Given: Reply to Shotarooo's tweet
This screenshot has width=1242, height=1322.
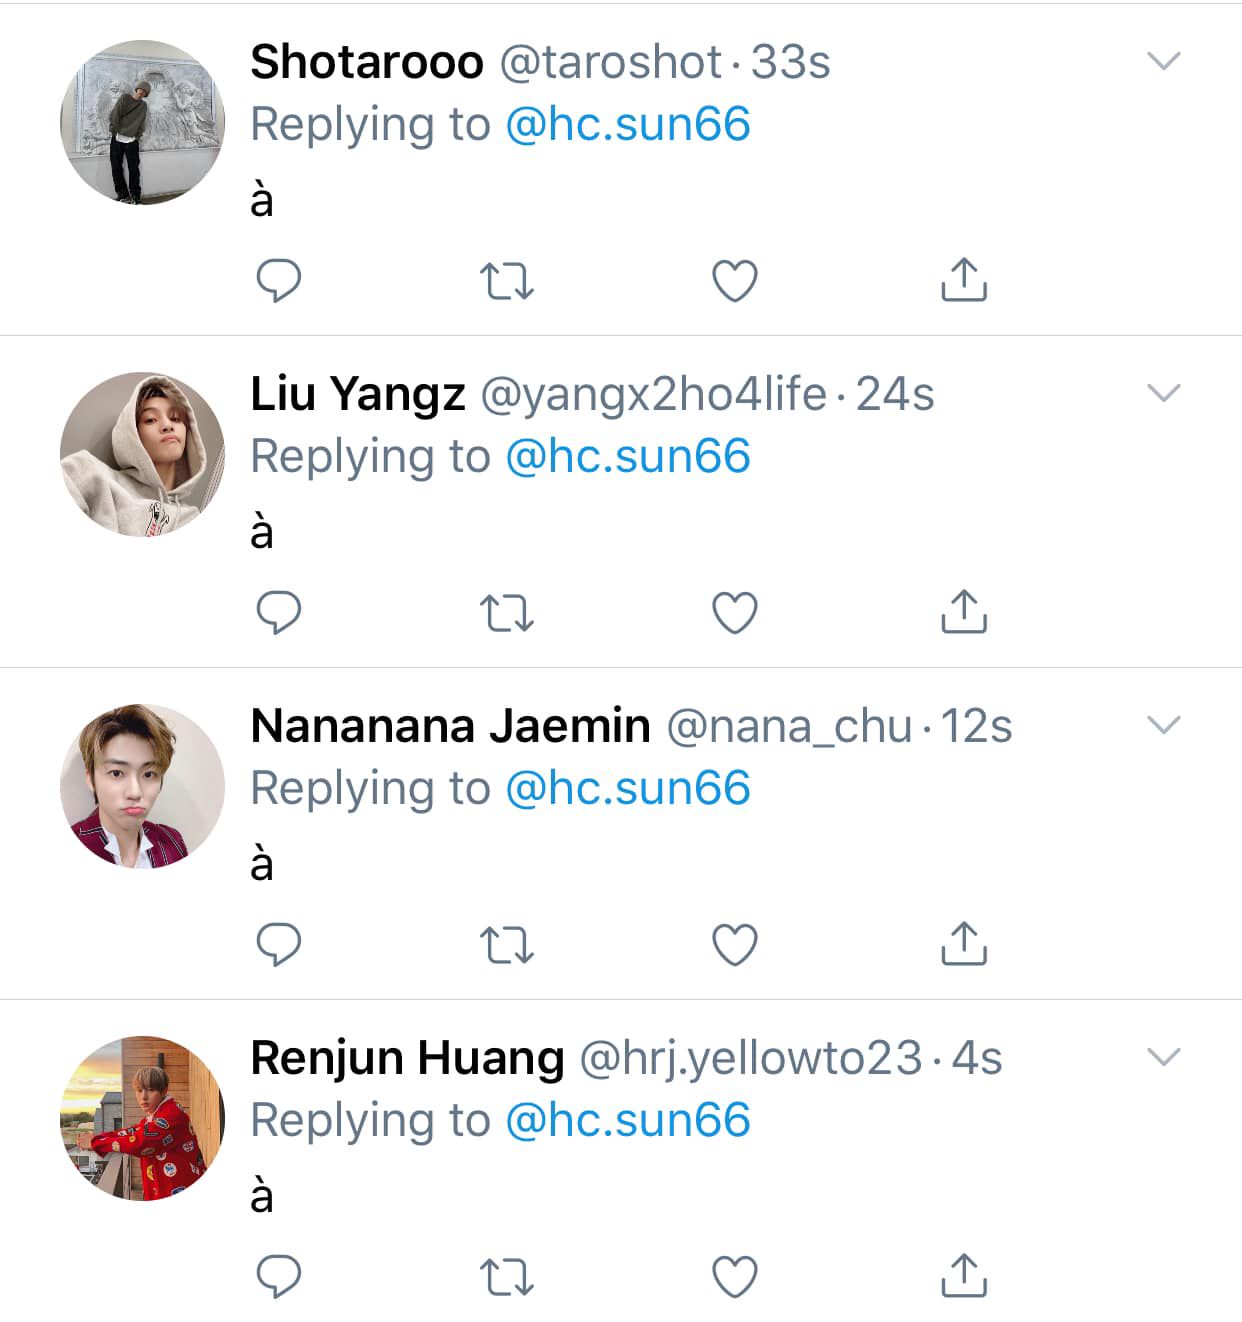Looking at the screenshot, I should (x=279, y=281).
